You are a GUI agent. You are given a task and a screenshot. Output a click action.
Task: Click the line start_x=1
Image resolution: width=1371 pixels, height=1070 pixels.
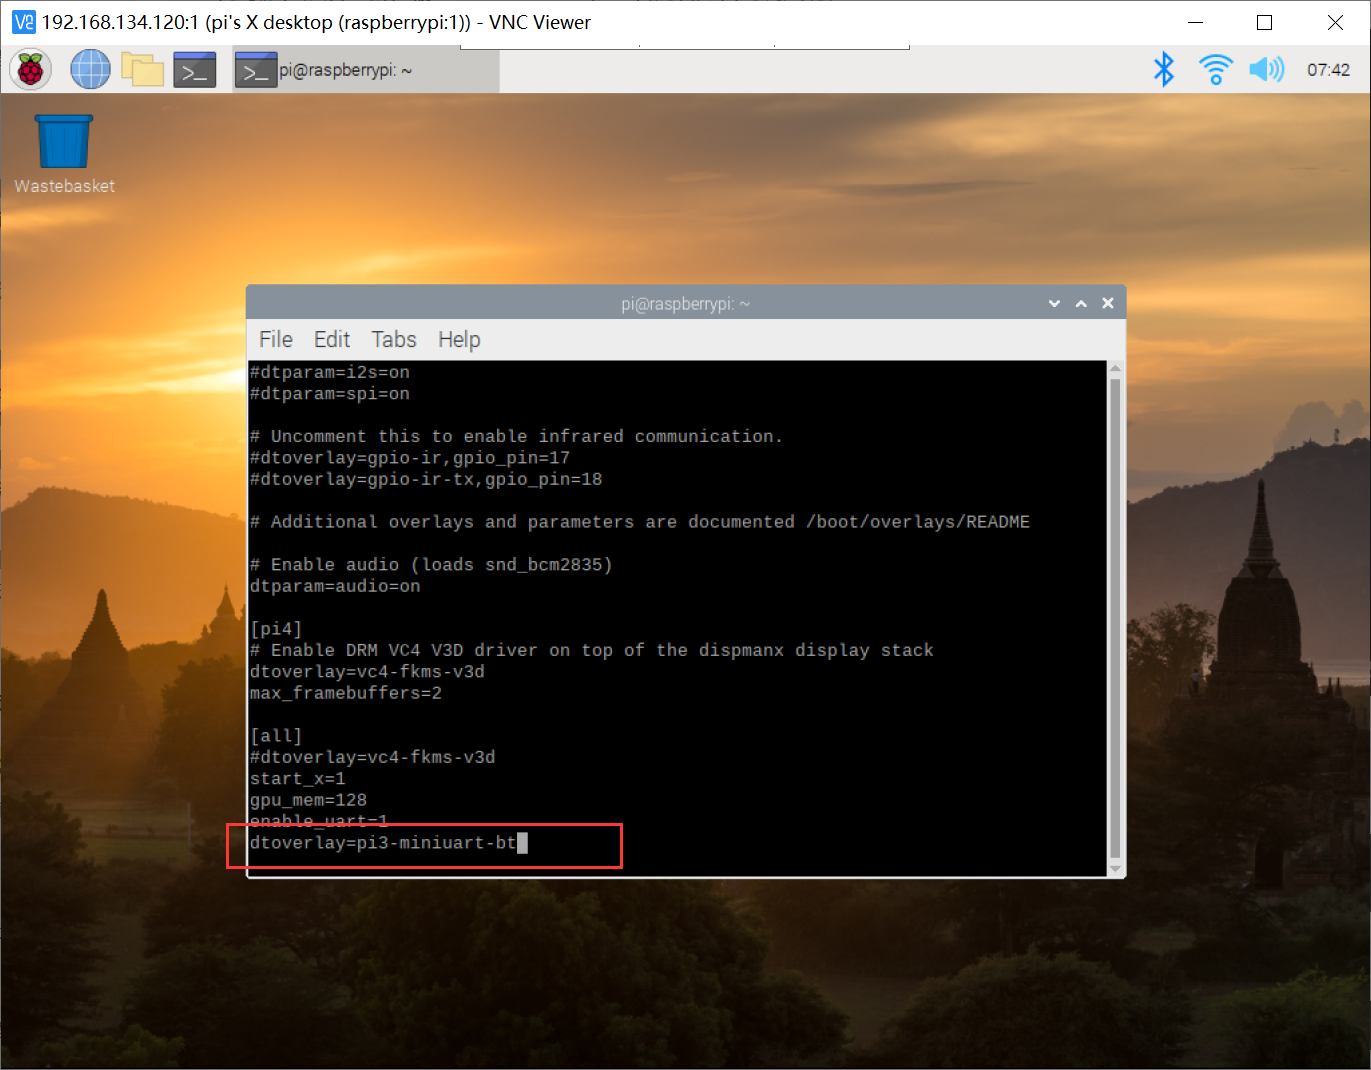(298, 779)
